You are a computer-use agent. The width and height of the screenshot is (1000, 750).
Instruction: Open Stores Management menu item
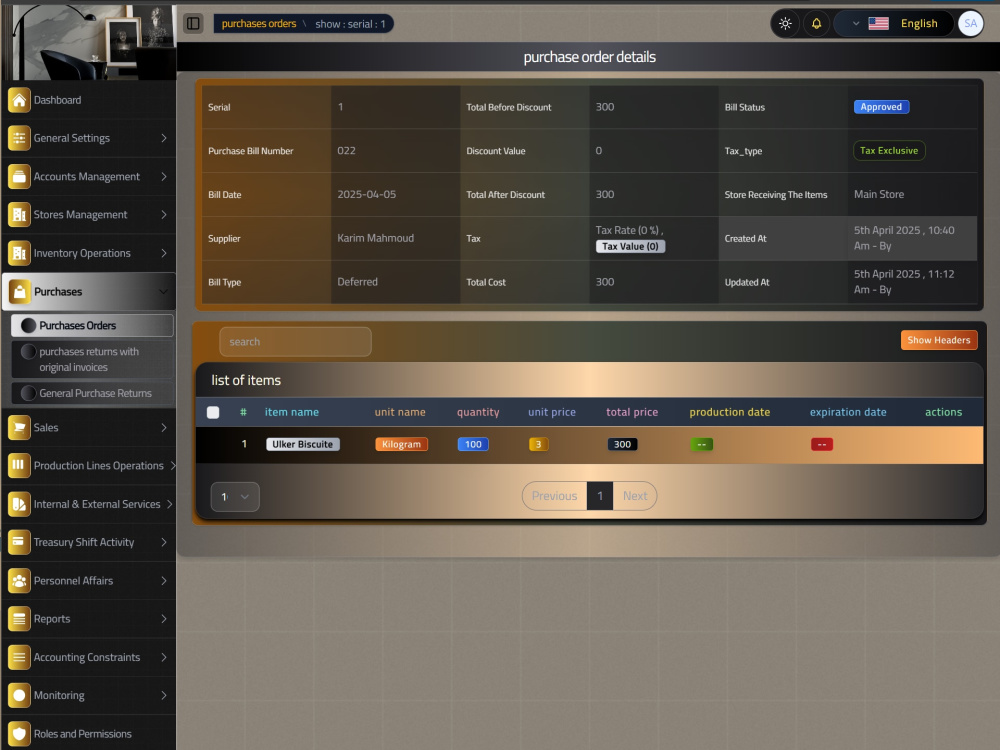tap(89, 215)
